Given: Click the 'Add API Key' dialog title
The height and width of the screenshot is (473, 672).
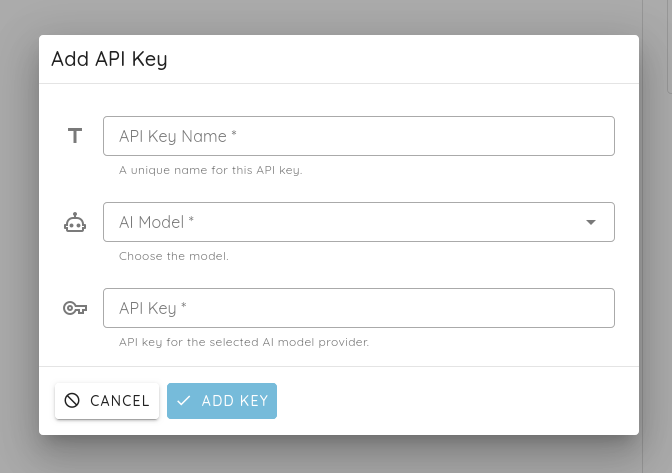Looking at the screenshot, I should 109,59.
